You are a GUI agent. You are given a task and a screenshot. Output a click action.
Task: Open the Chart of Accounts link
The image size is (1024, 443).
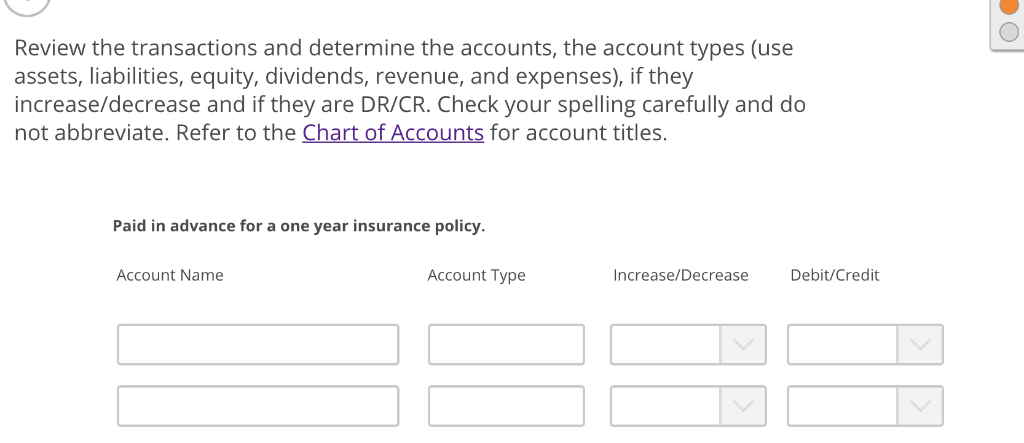point(392,133)
